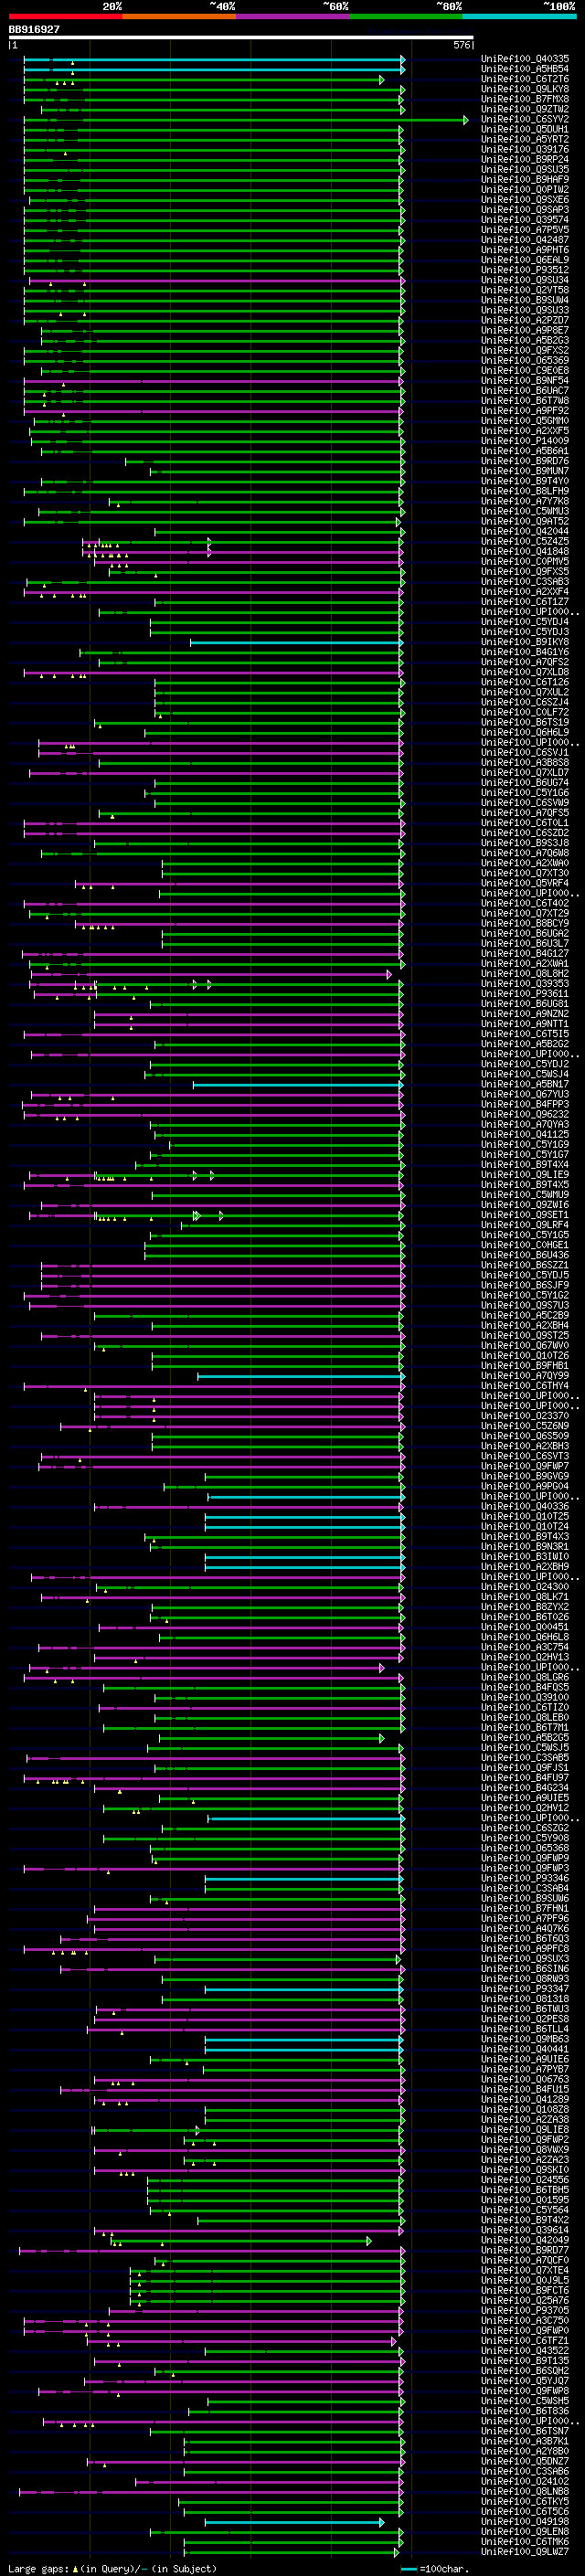Select hit label UniRef100_Q5DUH1
585x2576 pixels.
tap(525, 129)
